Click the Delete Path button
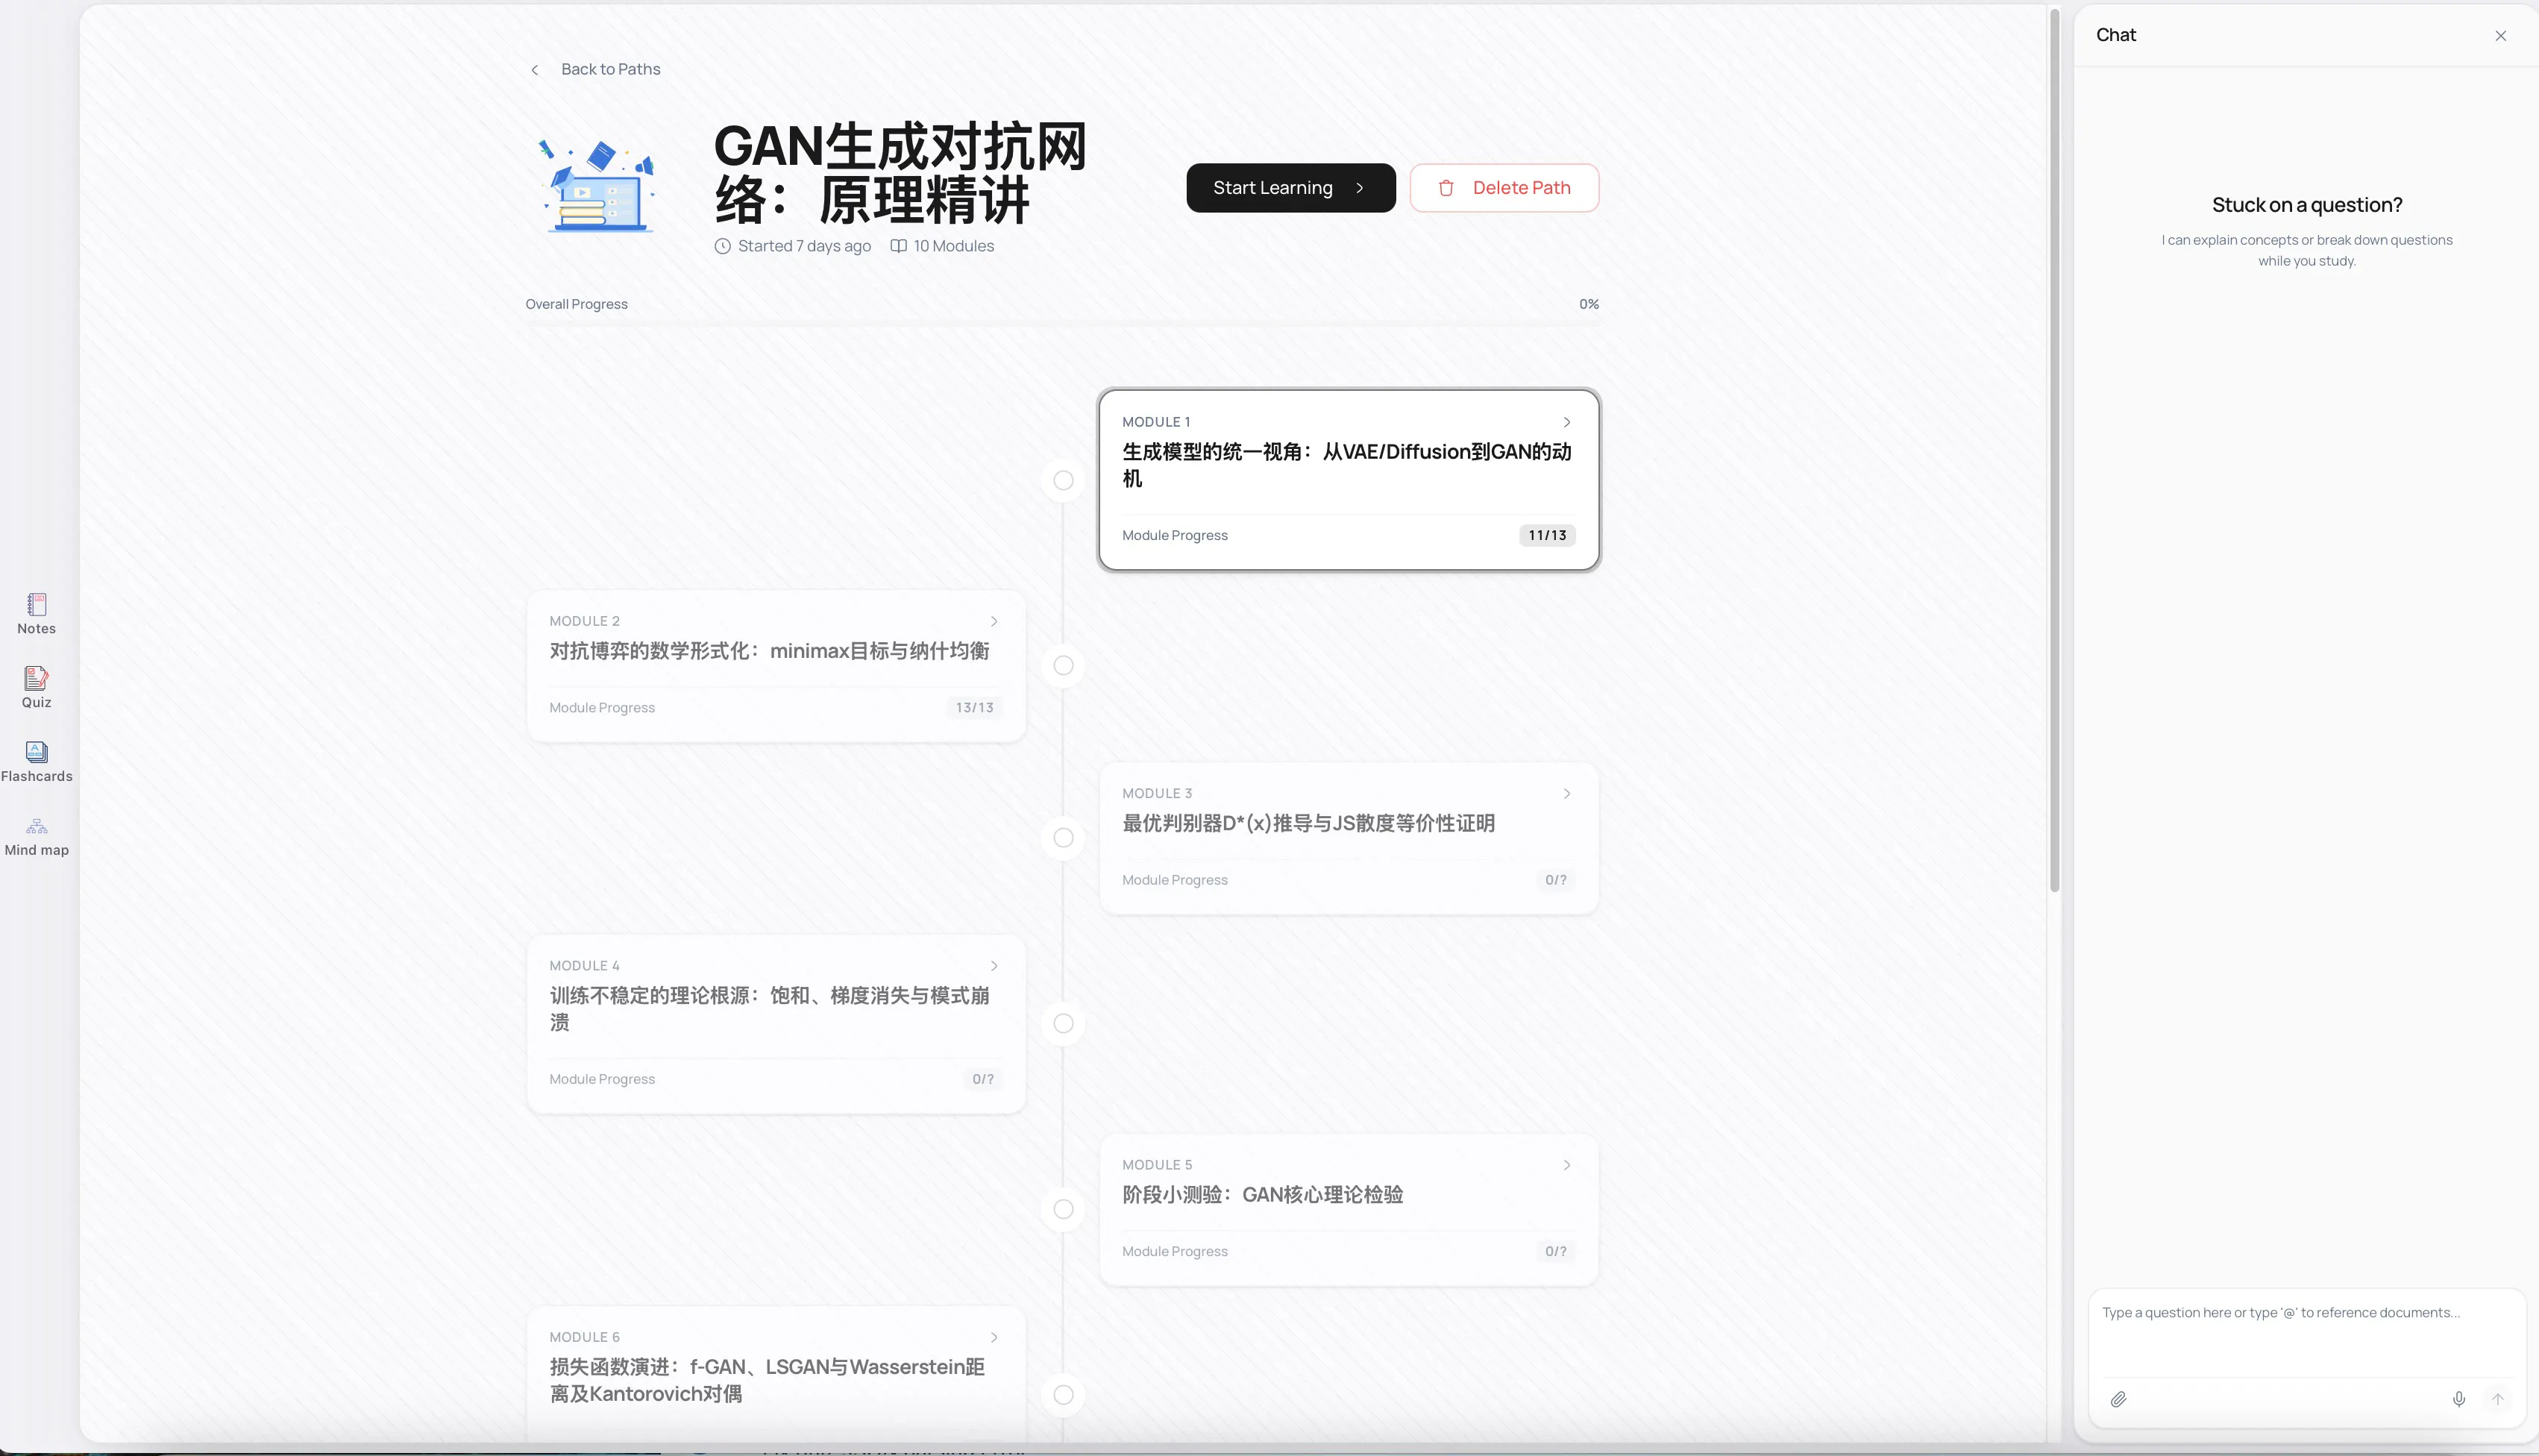Screen dimensions: 2539x1456 (x=1504, y=188)
